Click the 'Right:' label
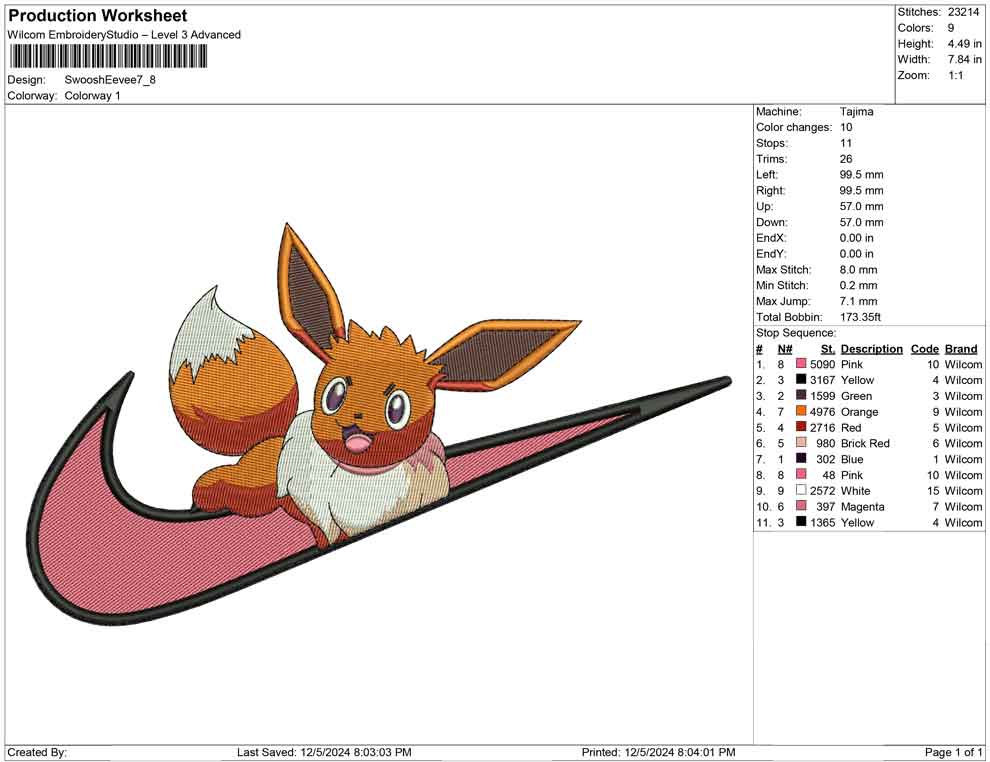 tap(770, 191)
